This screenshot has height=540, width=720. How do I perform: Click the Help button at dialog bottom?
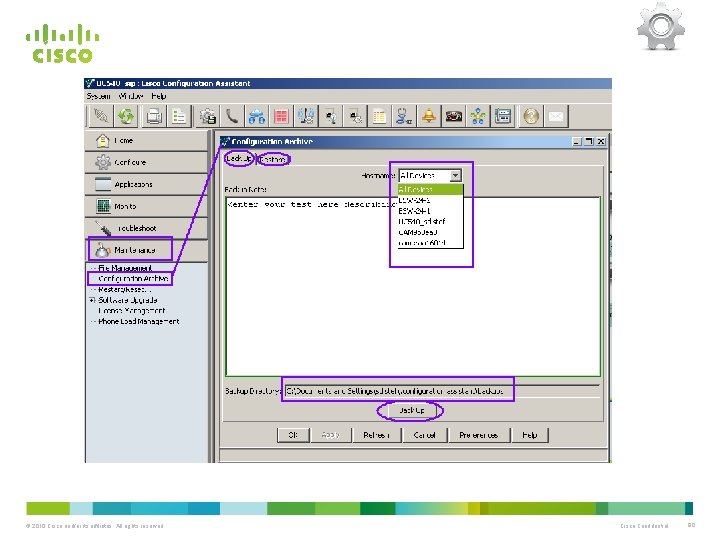530,435
